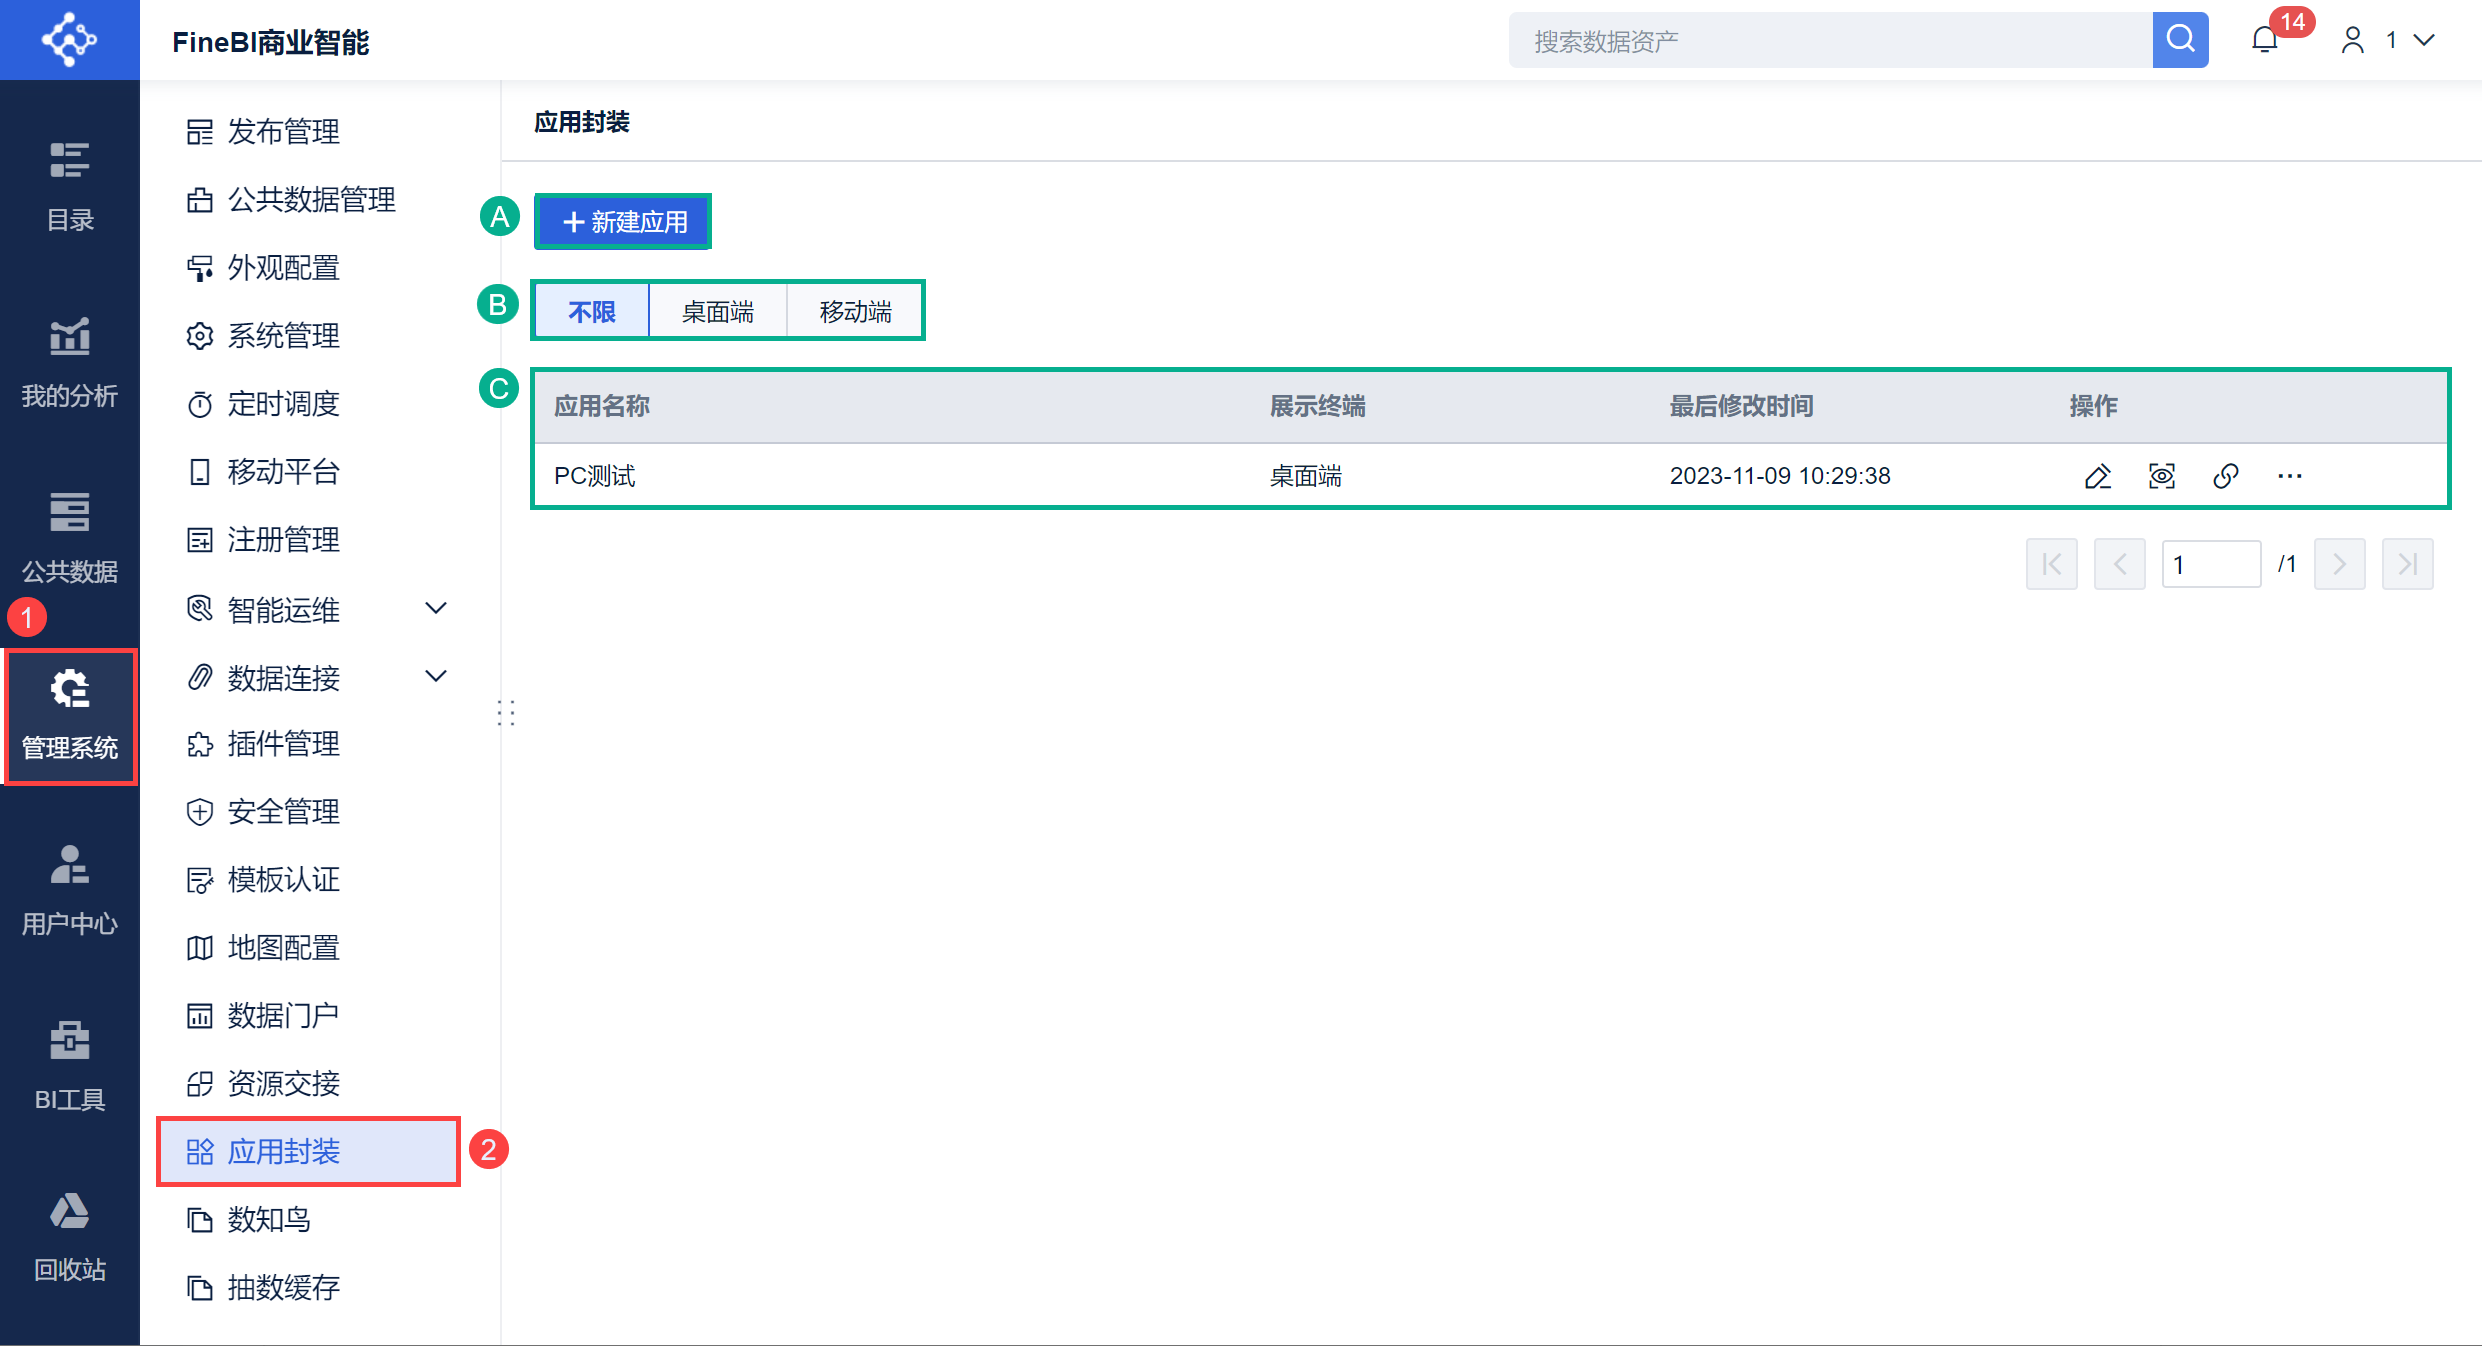Open the notification bell
The width and height of the screenshot is (2482, 1346).
point(2264,40)
